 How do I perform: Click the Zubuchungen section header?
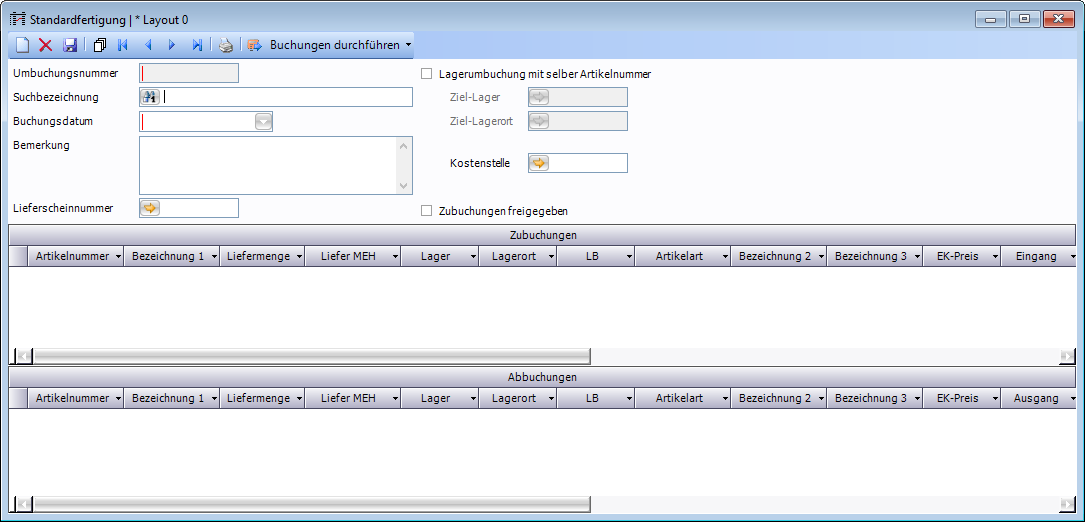[x=542, y=235]
